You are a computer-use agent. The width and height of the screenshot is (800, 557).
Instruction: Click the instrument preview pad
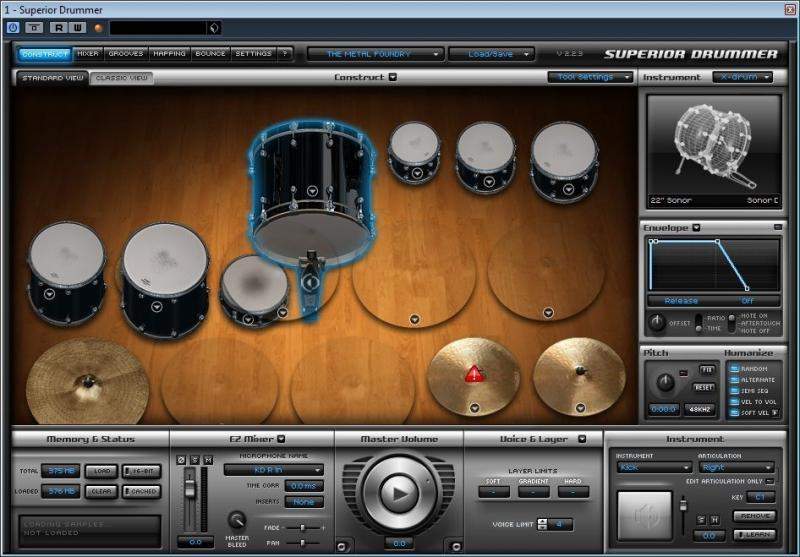click(644, 516)
